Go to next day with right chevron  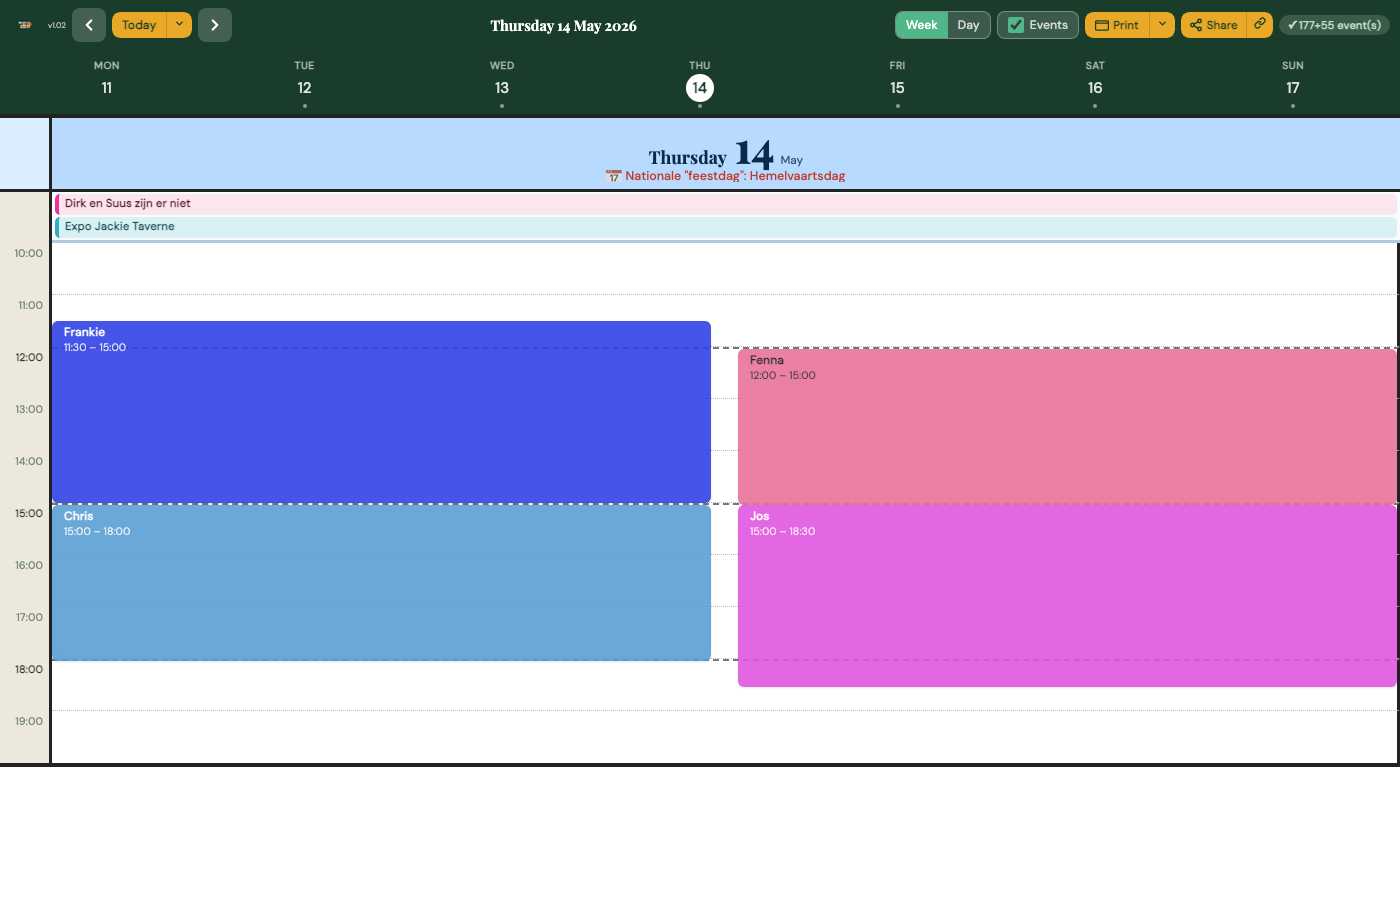pyautogui.click(x=215, y=25)
